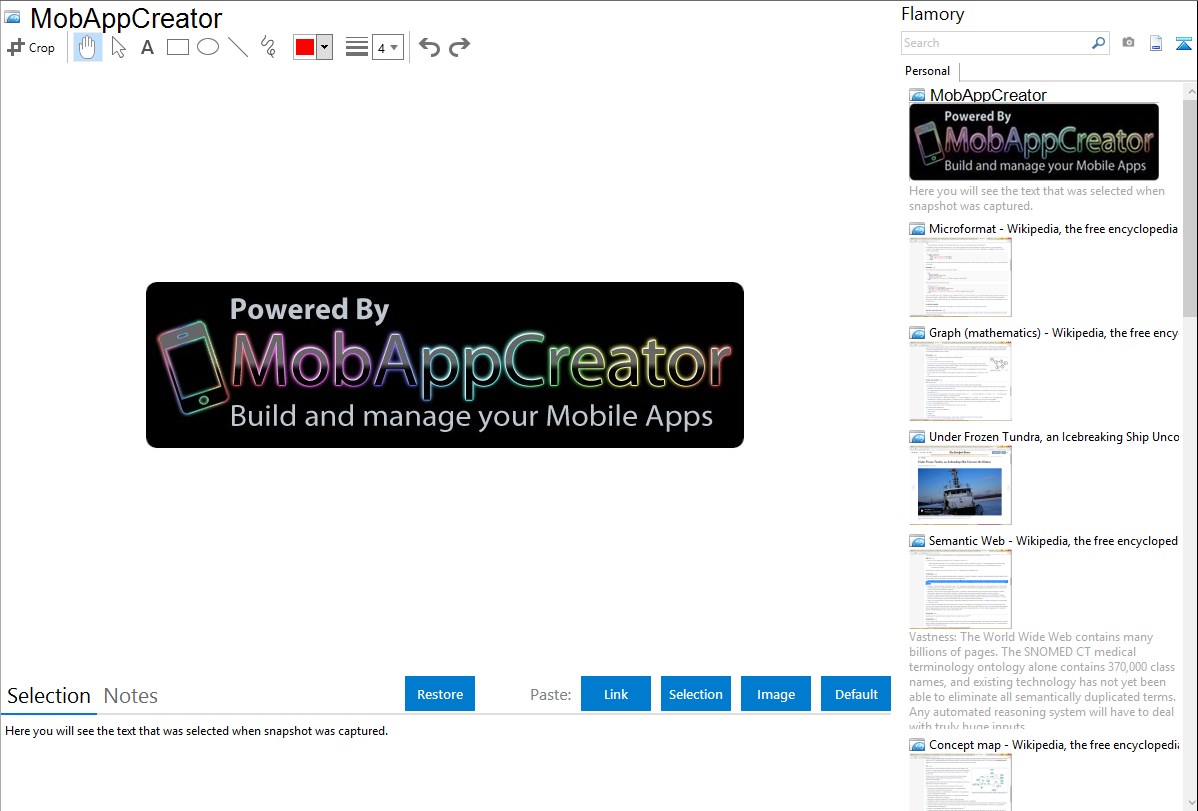Select the MobAppCreator sidebar list title
This screenshot has height=811, width=1198.
[x=988, y=95]
